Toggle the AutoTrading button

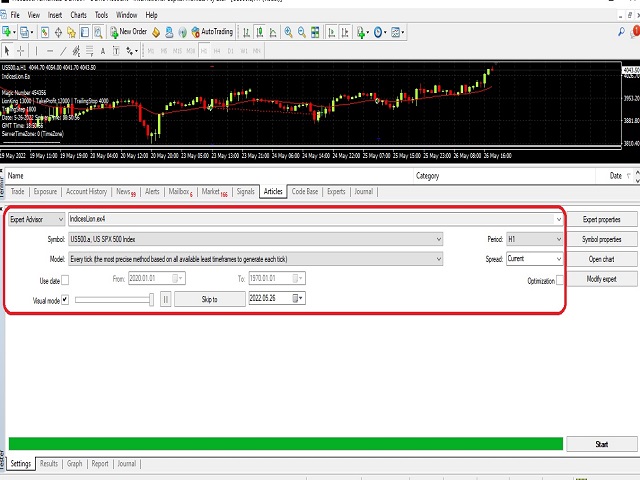212,32
